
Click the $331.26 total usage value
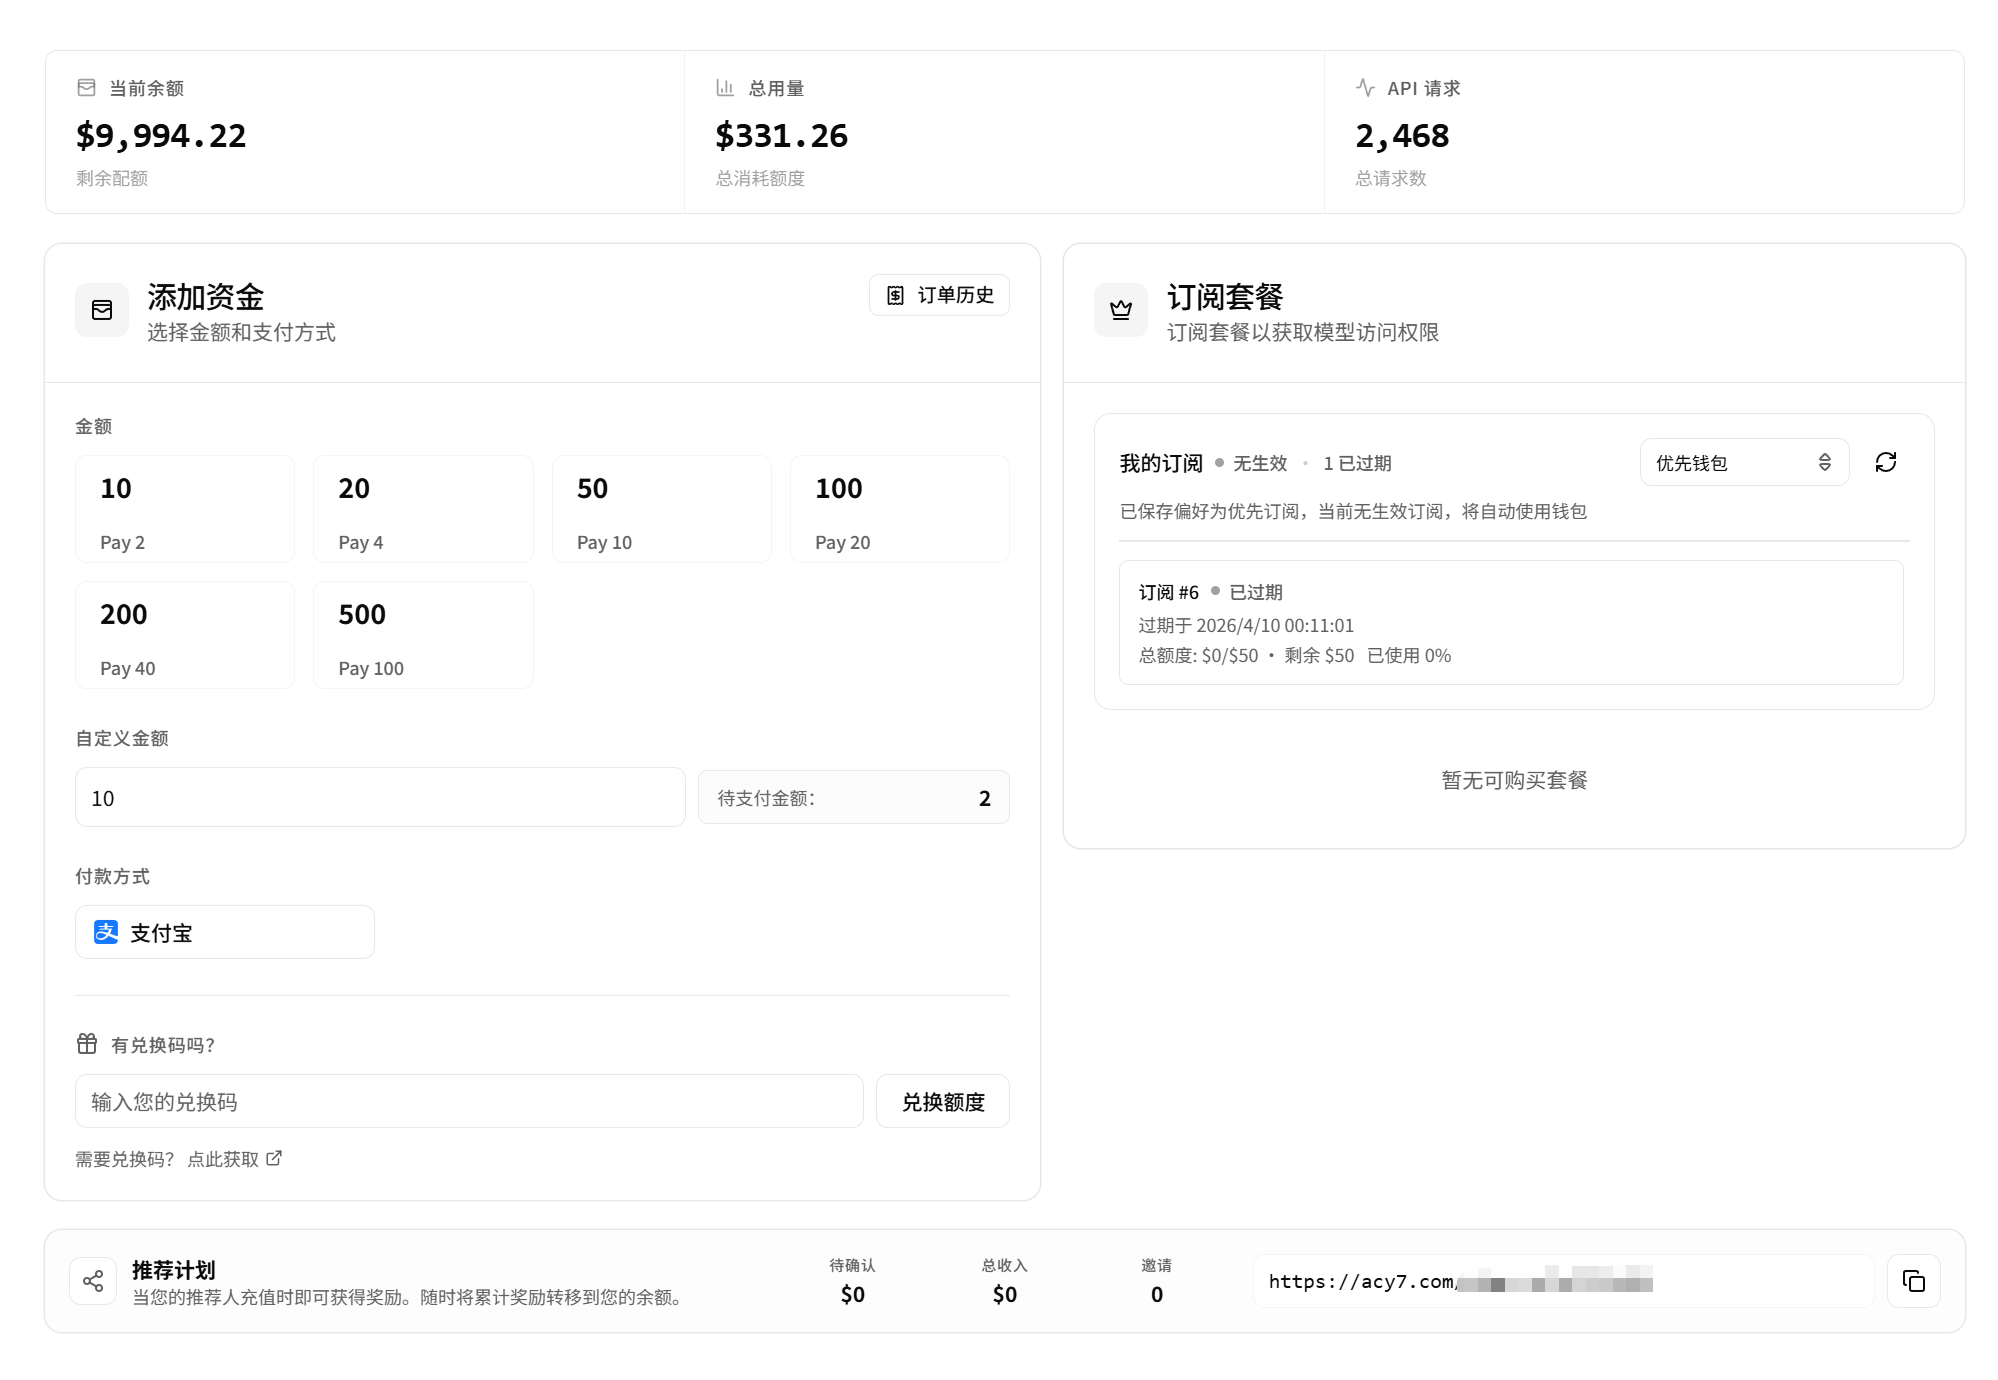tap(782, 135)
